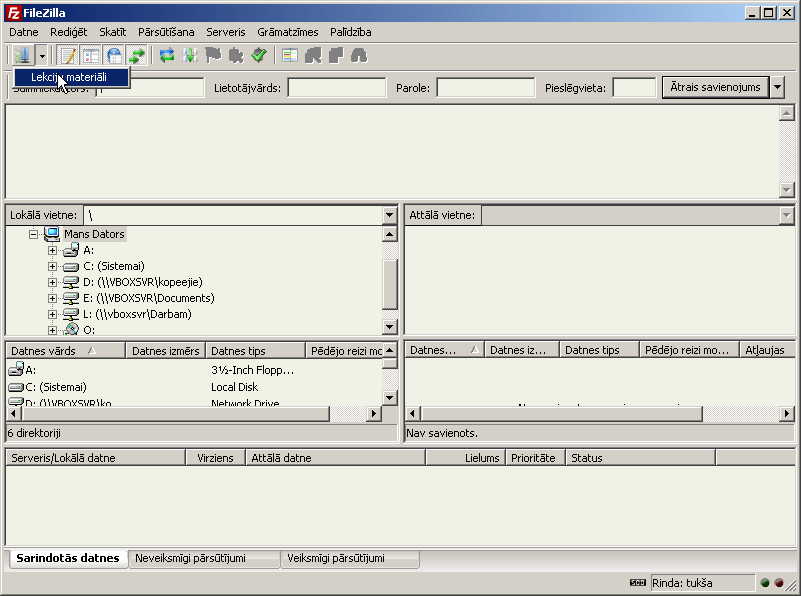Screen dimensions: 801x596
Task: Select the L: network drive tree icon
Action: (71, 314)
